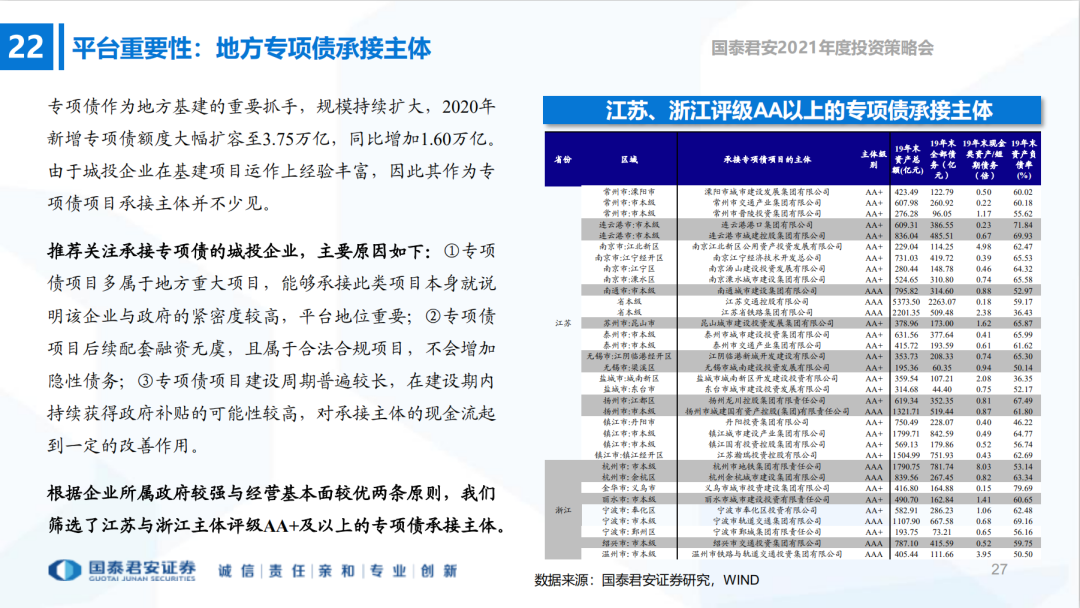Click the row 绍兴市交通投资集团有限公司
Image resolution: width=1080 pixels, height=608 pixels.
point(811,543)
